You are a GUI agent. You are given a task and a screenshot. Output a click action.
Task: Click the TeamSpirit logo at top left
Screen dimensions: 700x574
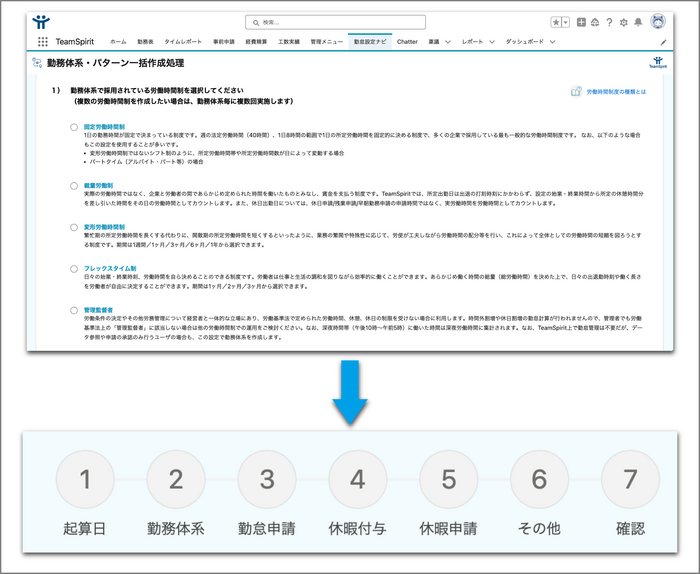tap(41, 21)
